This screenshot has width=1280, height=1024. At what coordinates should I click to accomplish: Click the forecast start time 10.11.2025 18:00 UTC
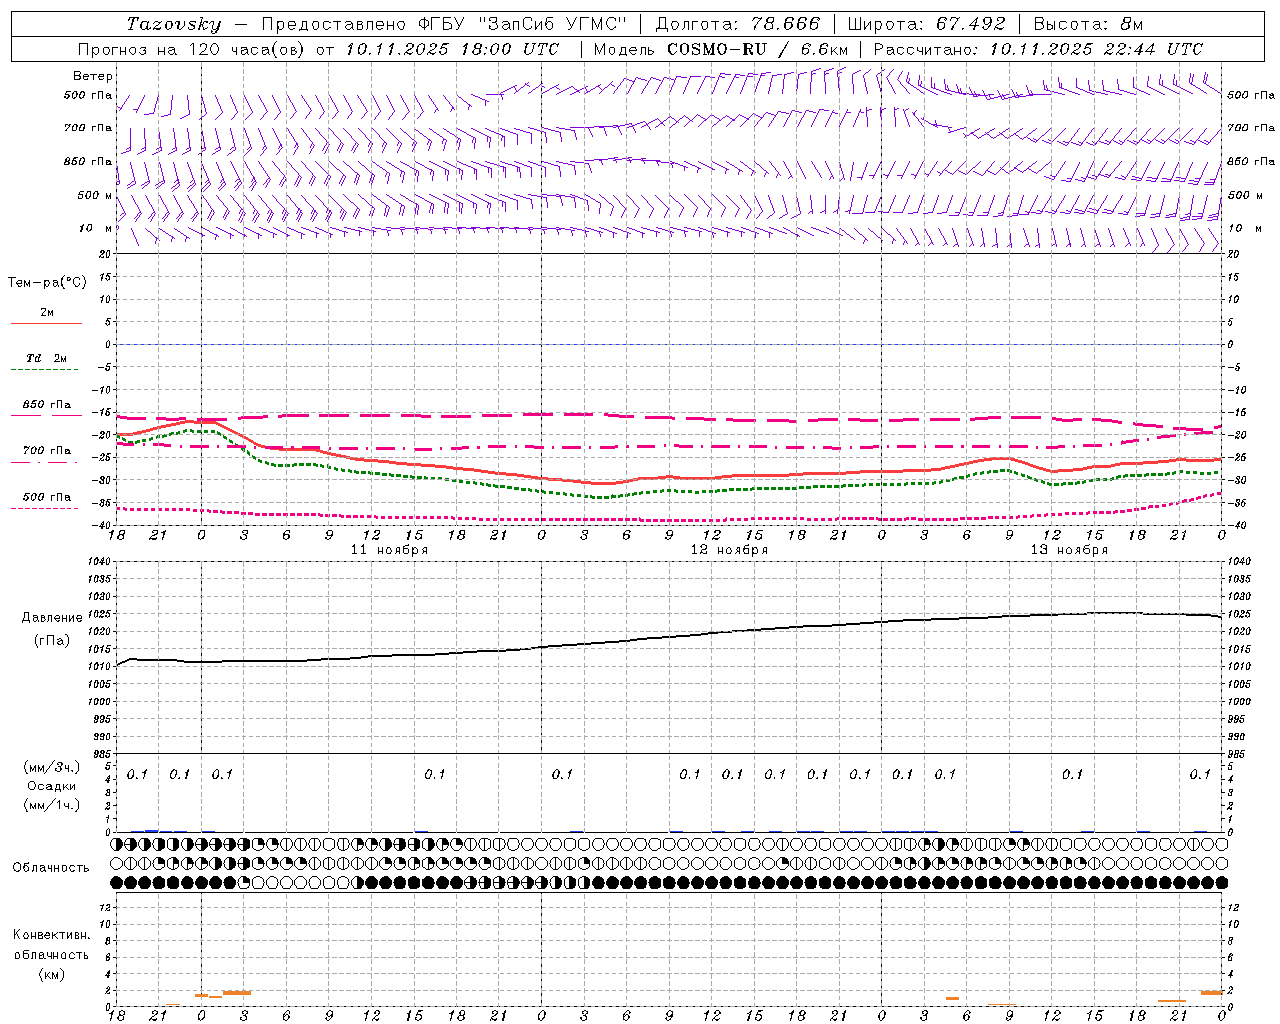(452, 49)
